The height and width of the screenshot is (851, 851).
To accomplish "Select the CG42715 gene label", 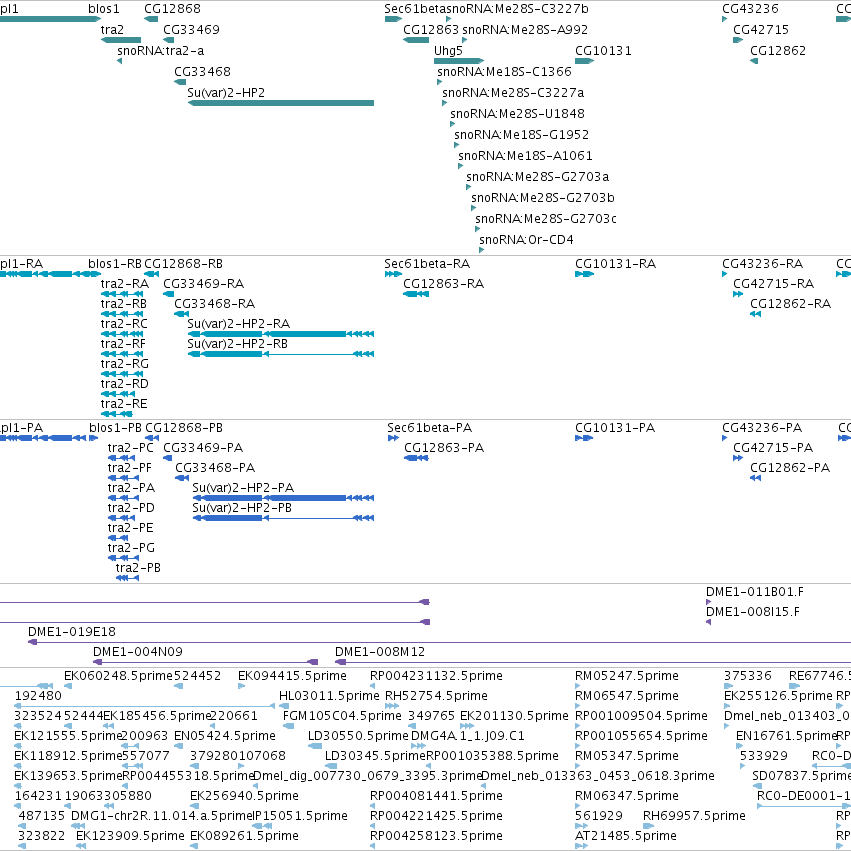I will click(x=760, y=30).
